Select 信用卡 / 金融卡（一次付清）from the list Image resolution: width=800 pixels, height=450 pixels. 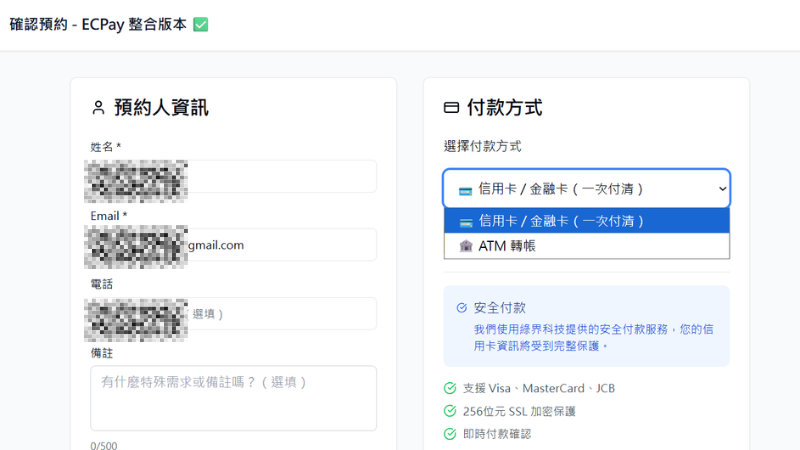pos(587,221)
